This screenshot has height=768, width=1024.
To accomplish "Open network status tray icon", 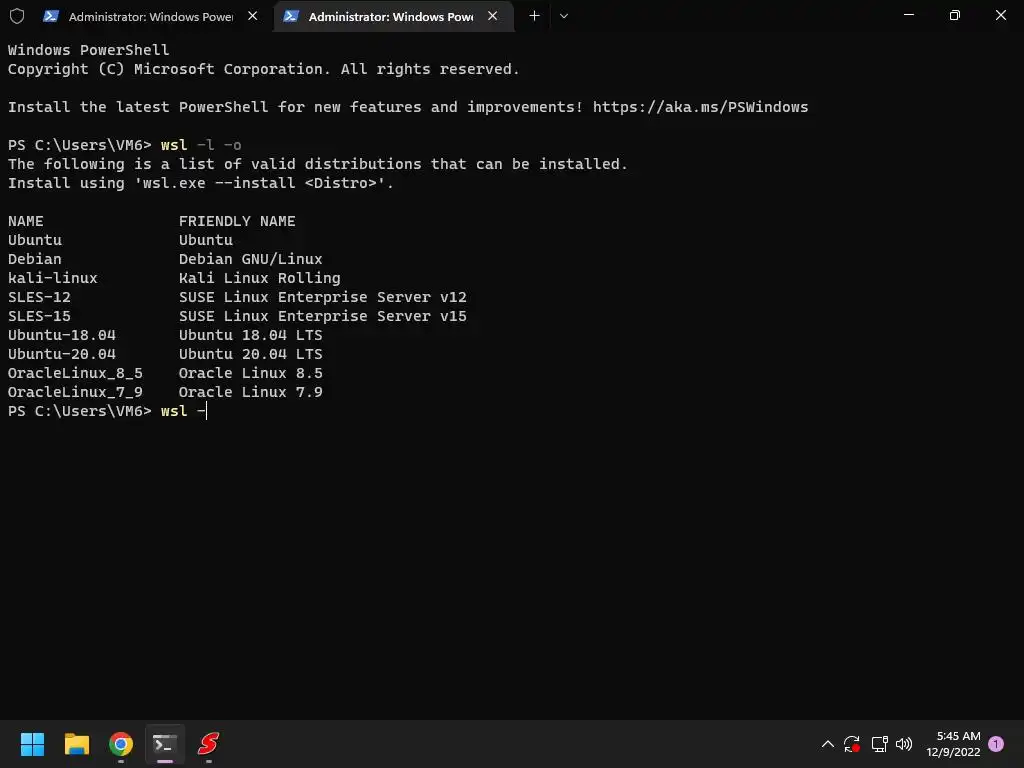I will [x=879, y=744].
